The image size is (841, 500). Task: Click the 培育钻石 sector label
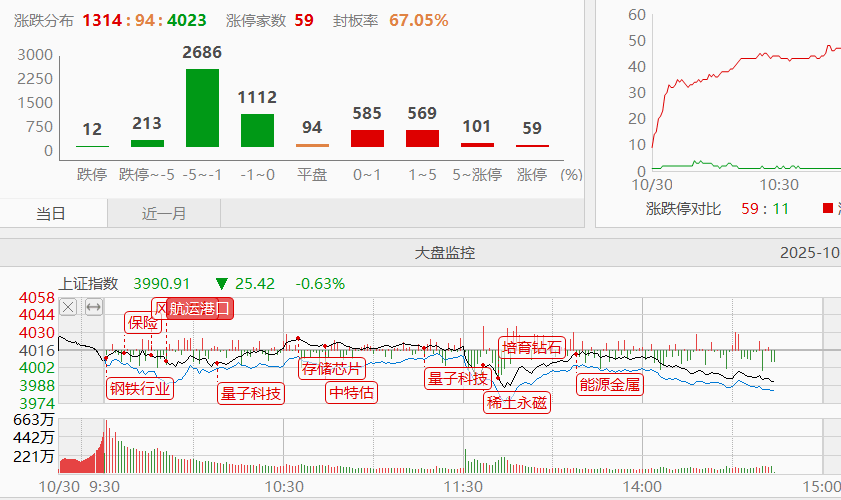click(x=532, y=348)
